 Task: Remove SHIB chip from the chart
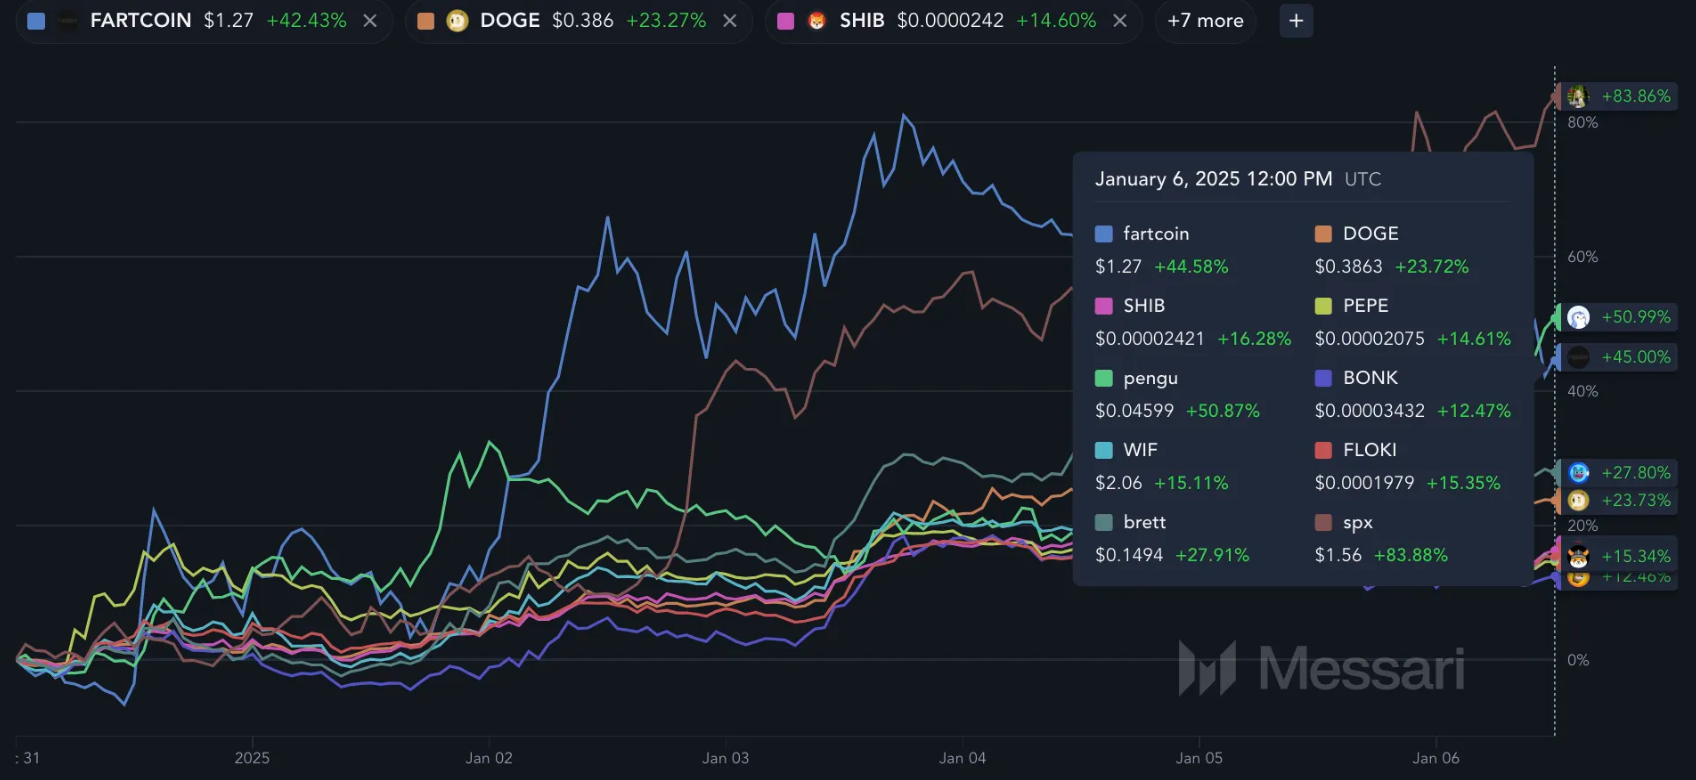[1120, 21]
